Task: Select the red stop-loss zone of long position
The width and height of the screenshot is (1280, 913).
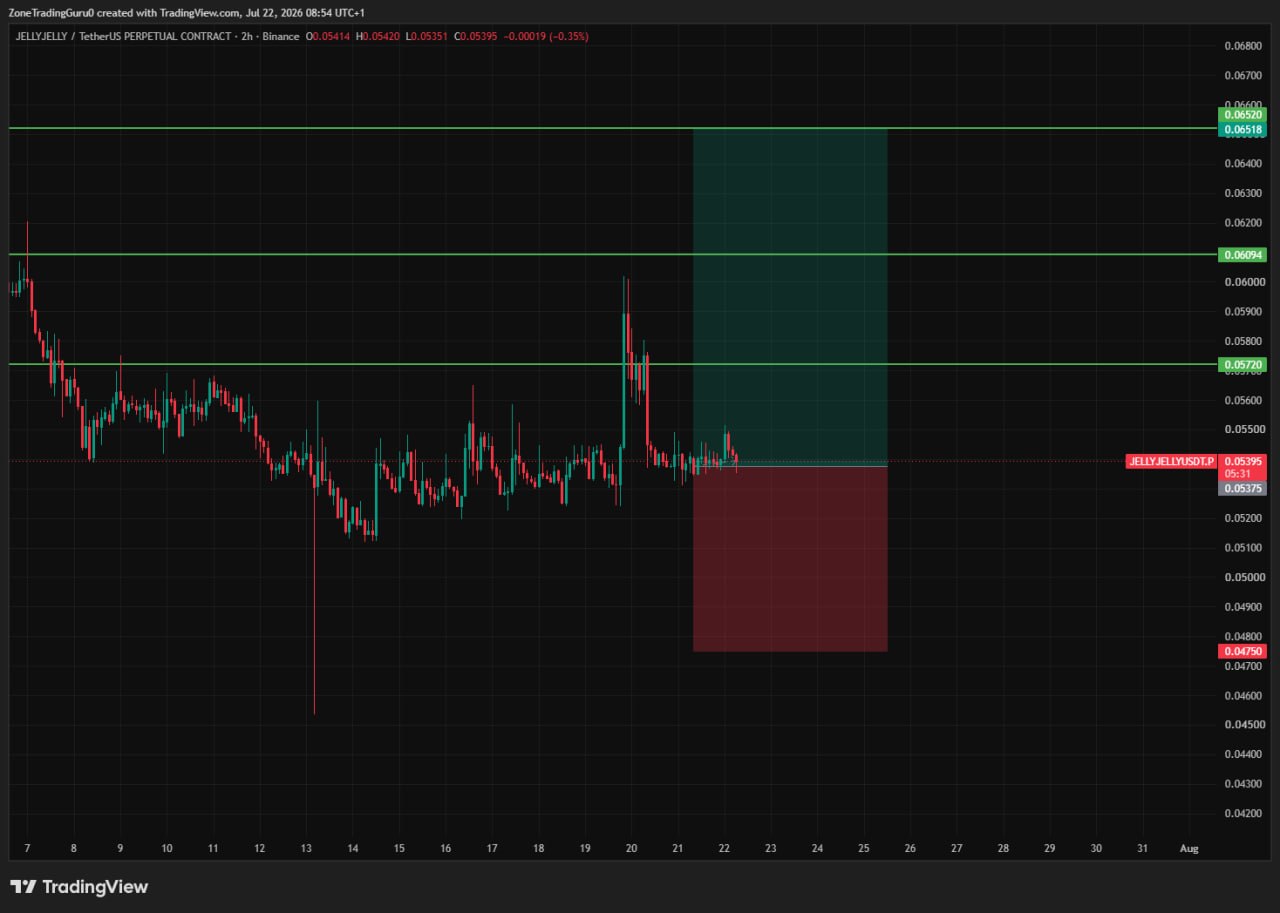Action: 790,559
